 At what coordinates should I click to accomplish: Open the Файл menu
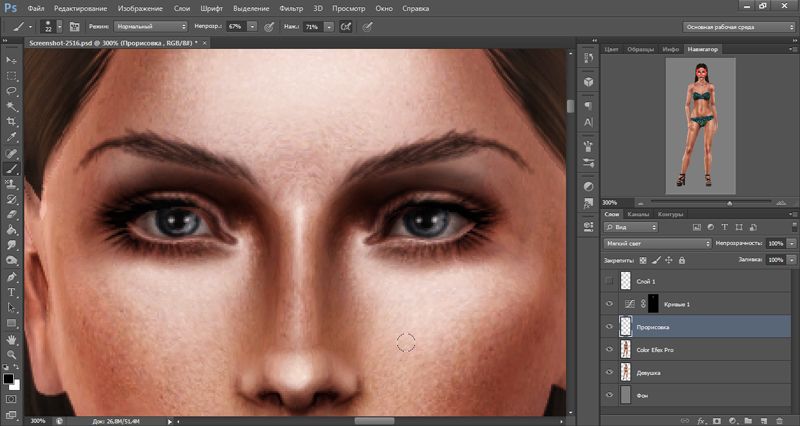click(x=36, y=8)
